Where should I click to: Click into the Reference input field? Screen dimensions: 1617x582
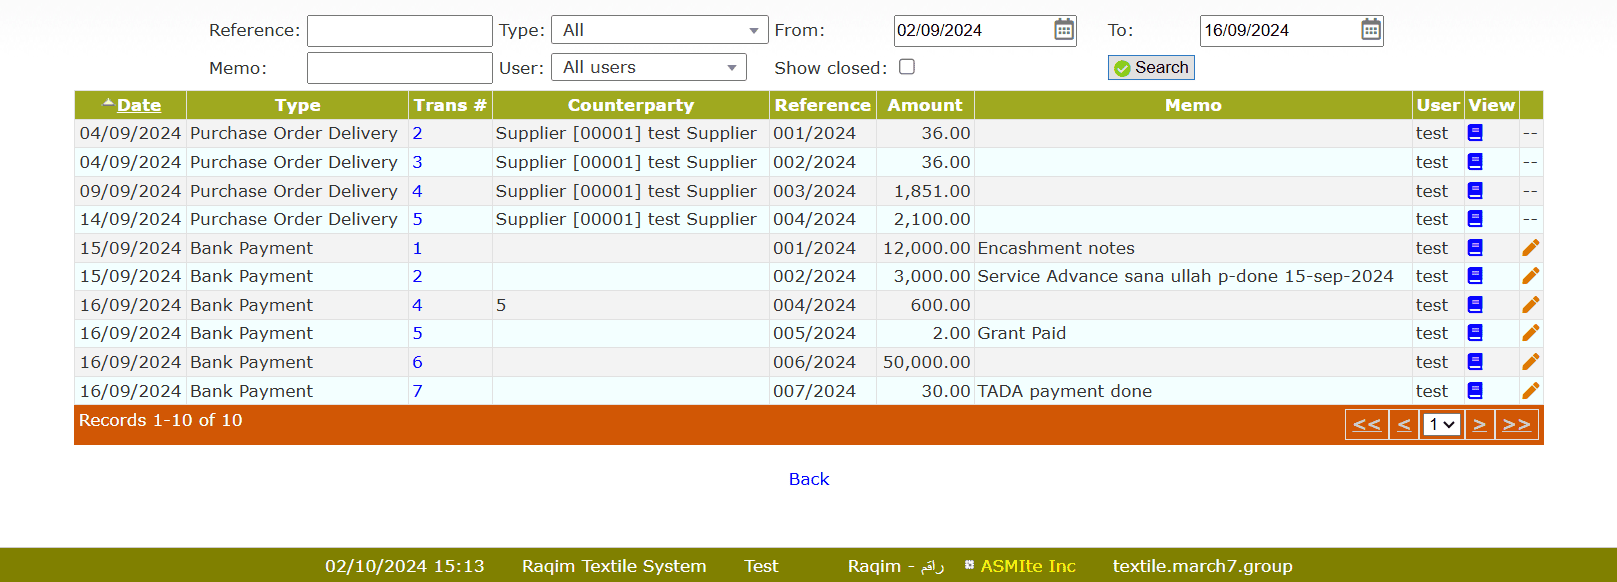tap(399, 31)
